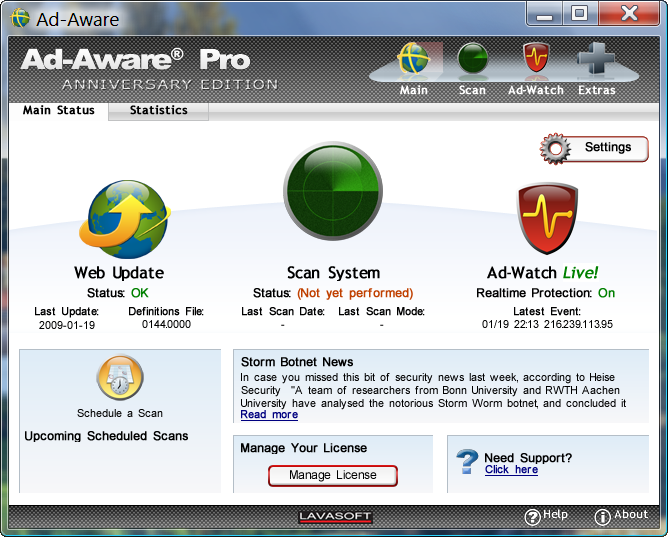Image resolution: width=668 pixels, height=537 pixels.
Task: Select the Ad-Watch label in top navigation
Action: pos(536,90)
